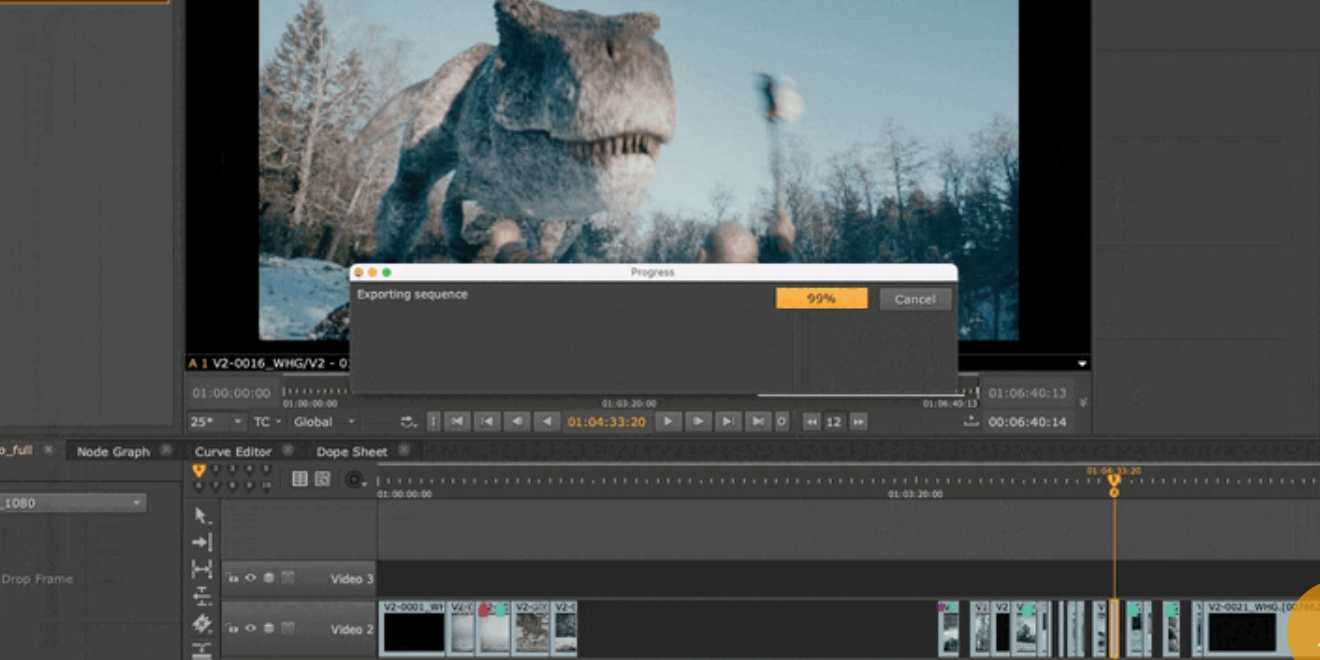Cancel the sequence export
The width and height of the screenshot is (1320, 660).
[x=915, y=299]
